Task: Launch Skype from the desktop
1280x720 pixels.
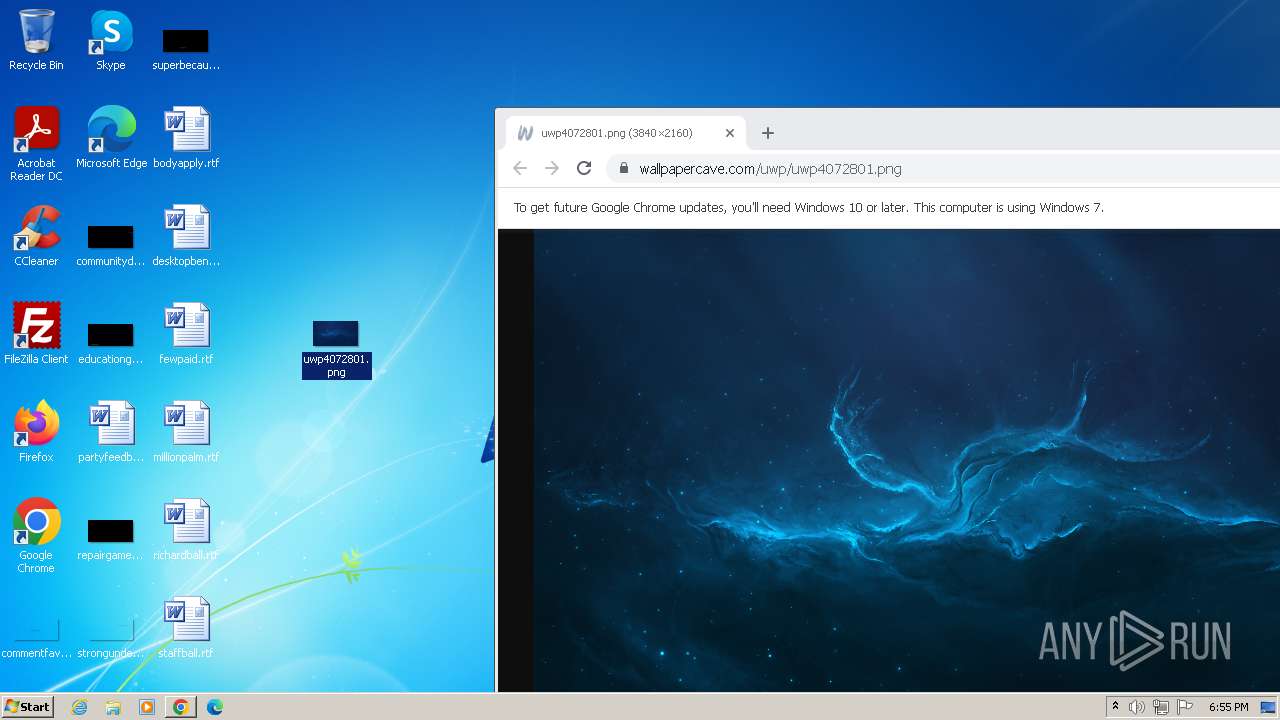Action: pyautogui.click(x=110, y=40)
